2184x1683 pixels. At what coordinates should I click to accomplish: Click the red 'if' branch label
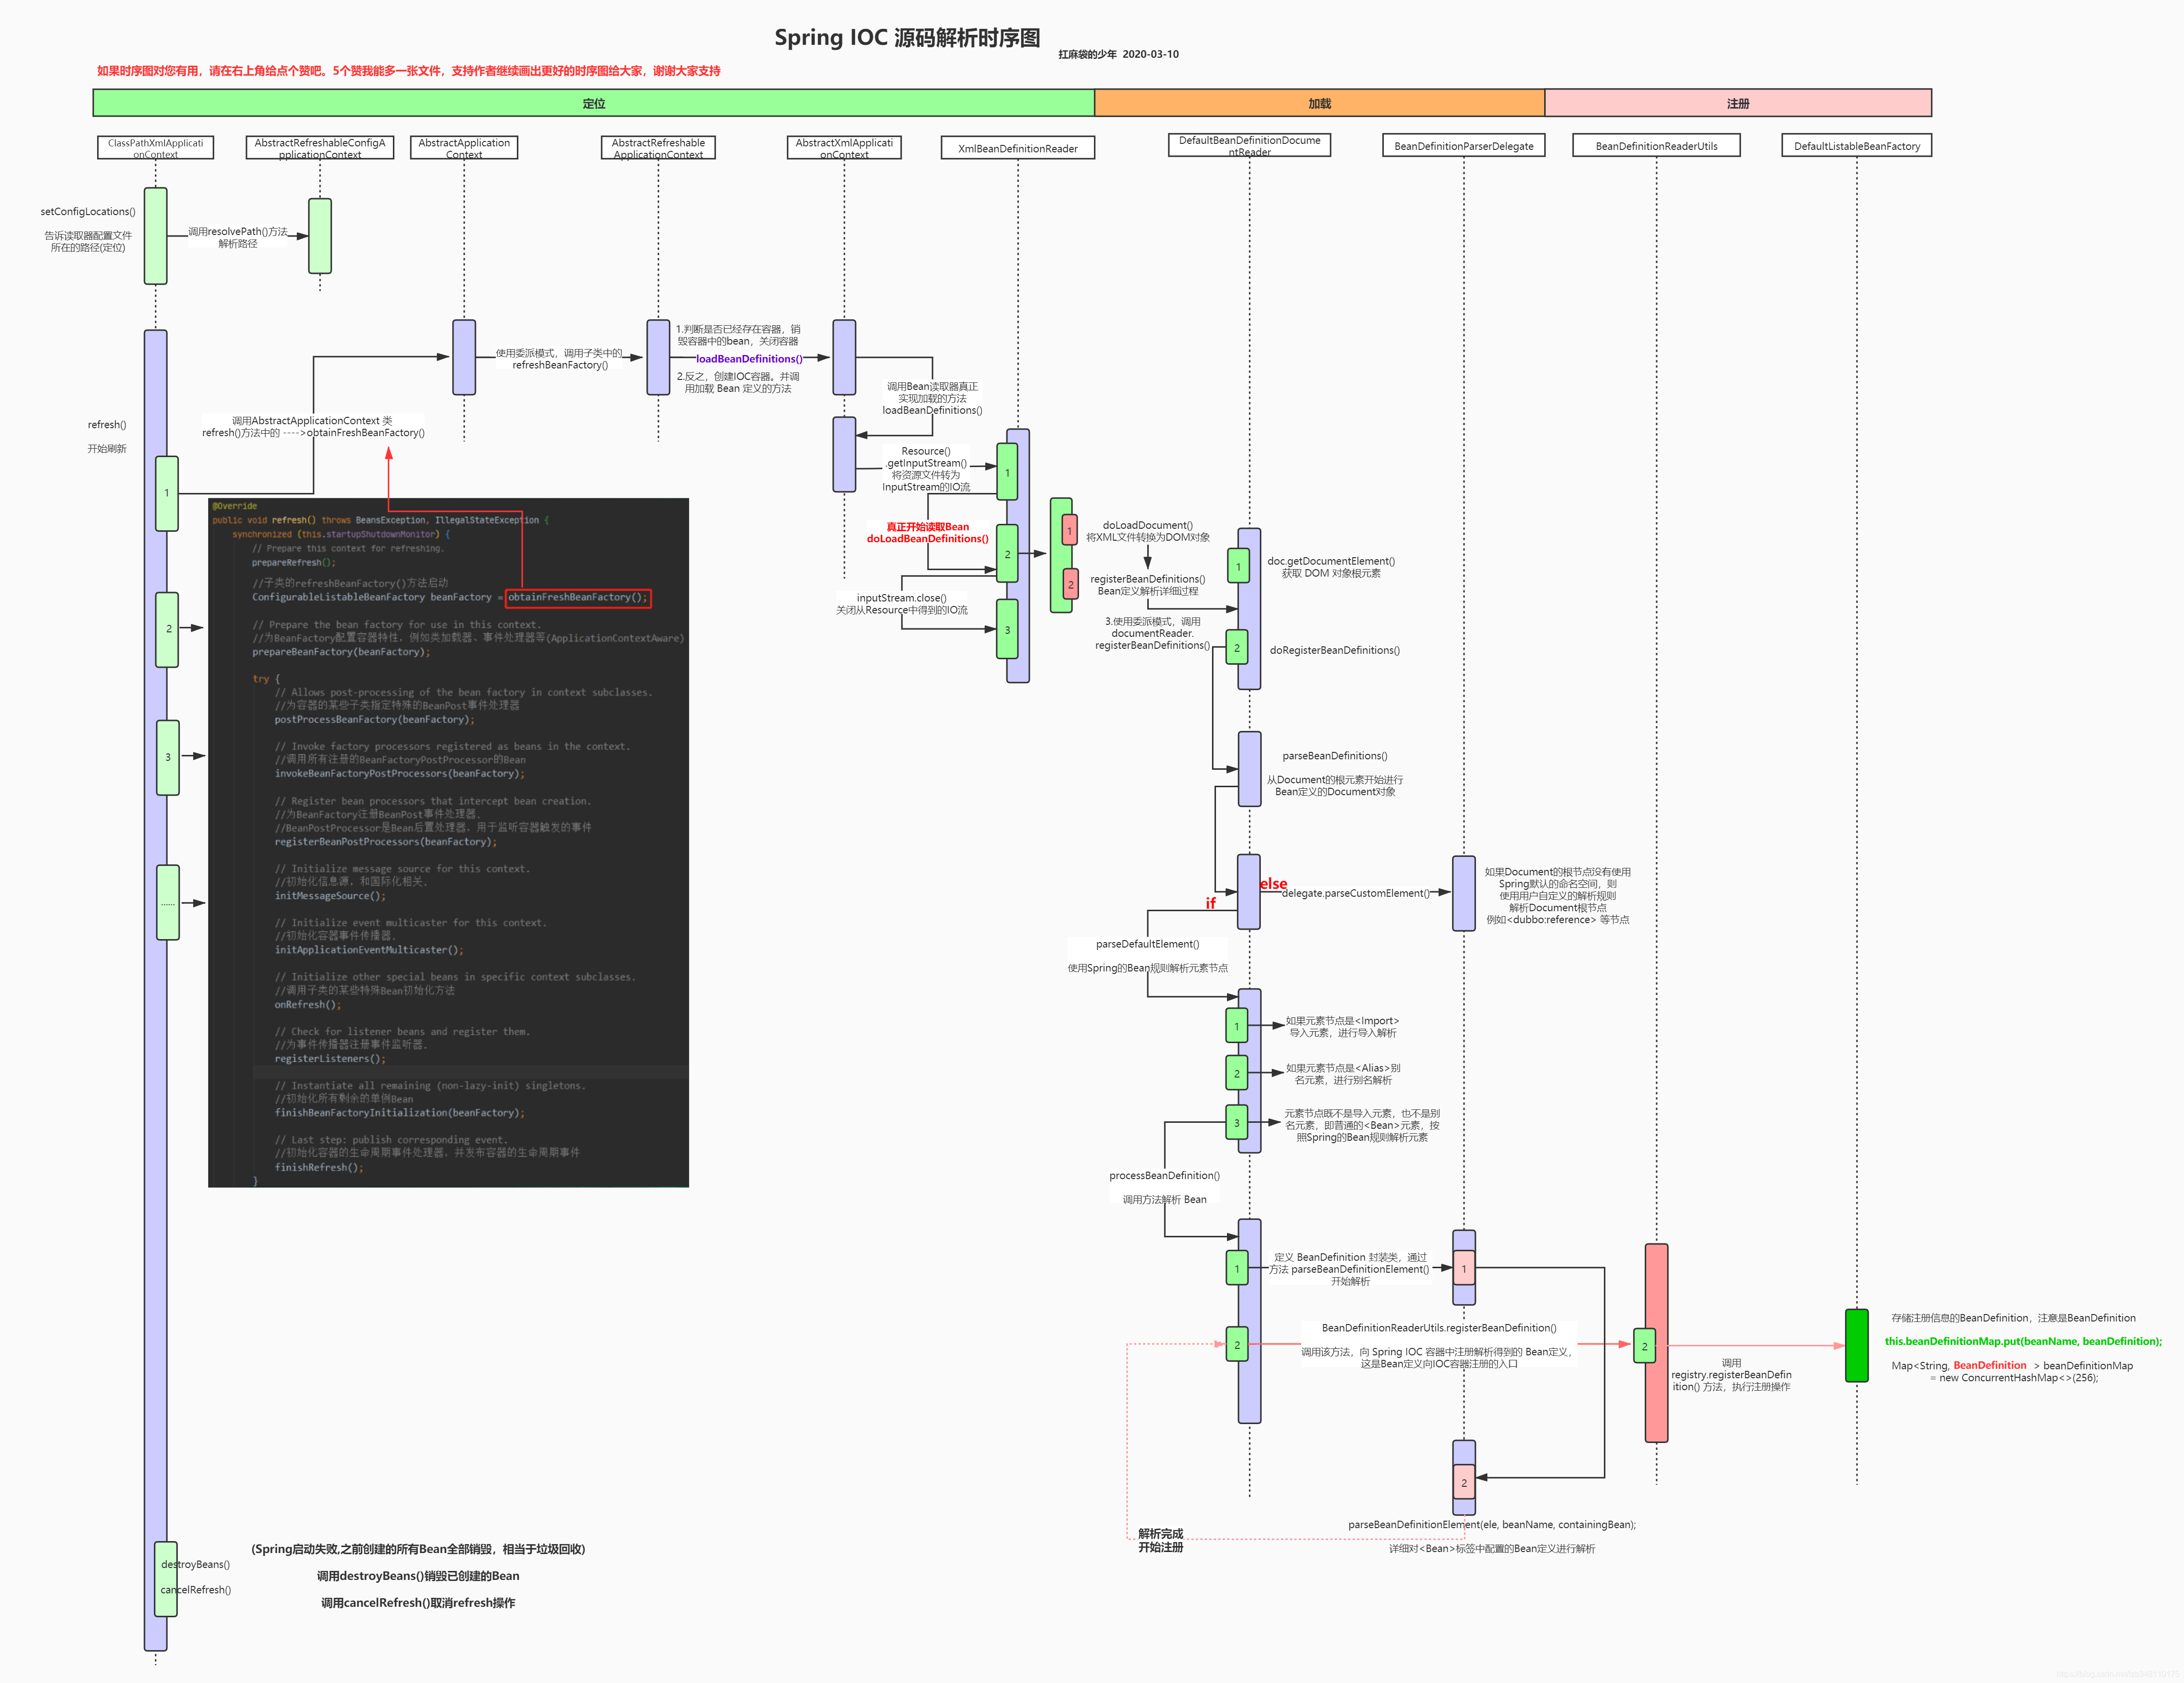(1211, 904)
